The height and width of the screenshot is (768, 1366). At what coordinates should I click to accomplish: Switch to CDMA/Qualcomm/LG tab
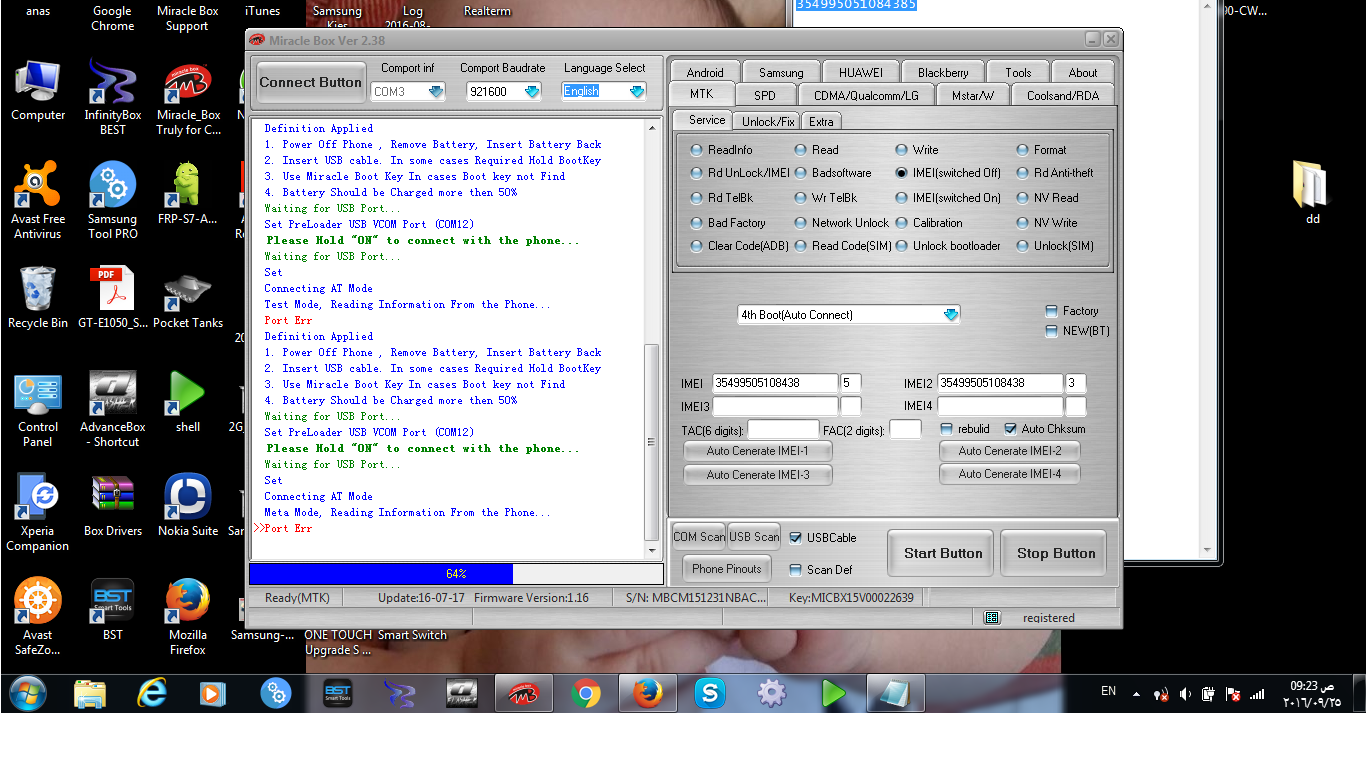[866, 96]
